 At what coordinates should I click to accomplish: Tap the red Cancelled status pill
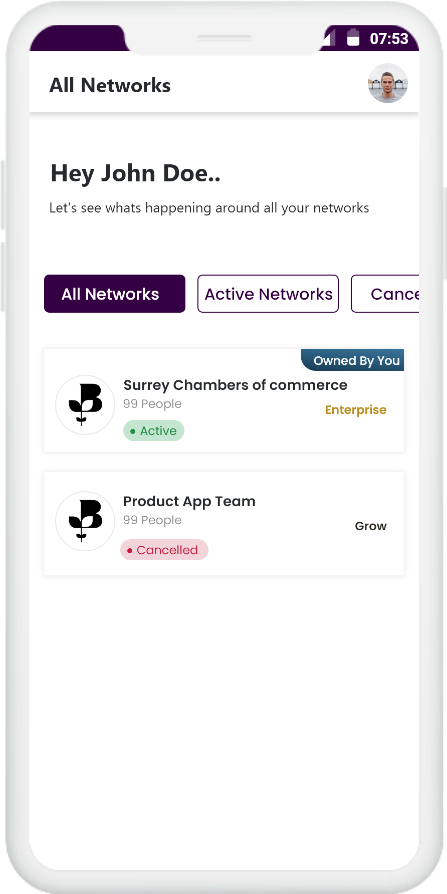click(164, 550)
